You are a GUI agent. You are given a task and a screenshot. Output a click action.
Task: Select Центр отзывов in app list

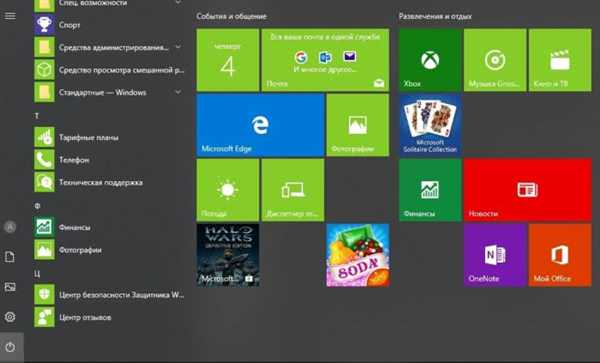pos(109,317)
